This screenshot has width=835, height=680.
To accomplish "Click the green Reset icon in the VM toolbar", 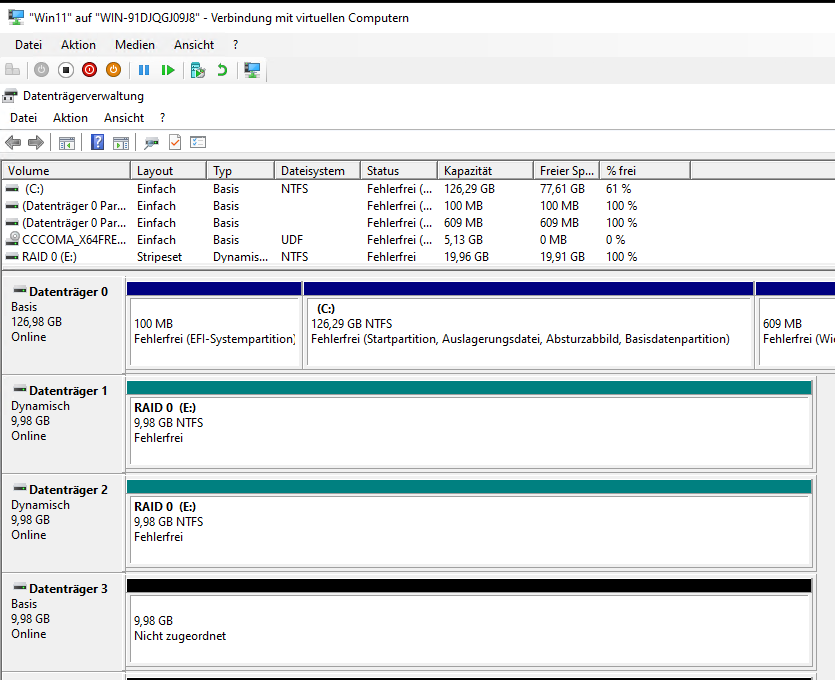I will click(x=168, y=70).
